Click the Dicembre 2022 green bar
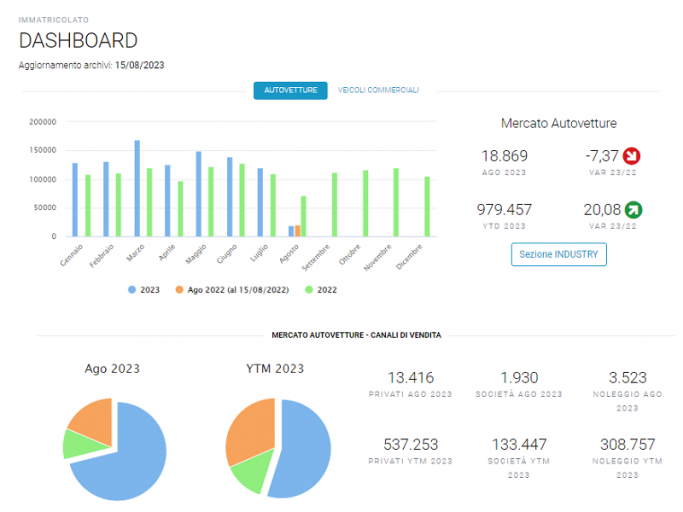The image size is (683, 512). [x=427, y=207]
